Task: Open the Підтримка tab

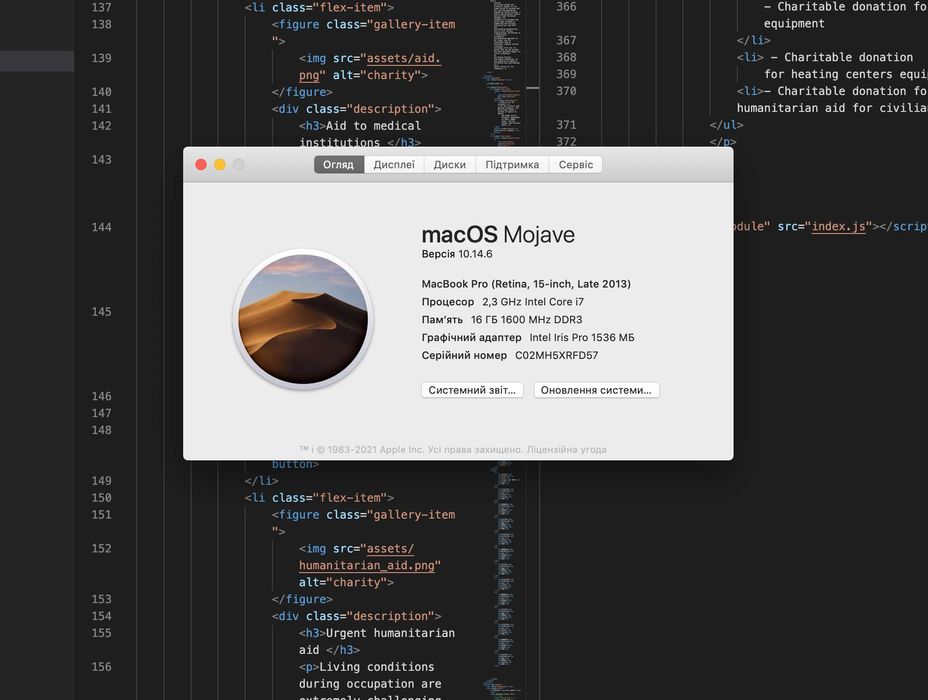Action: click(513, 164)
